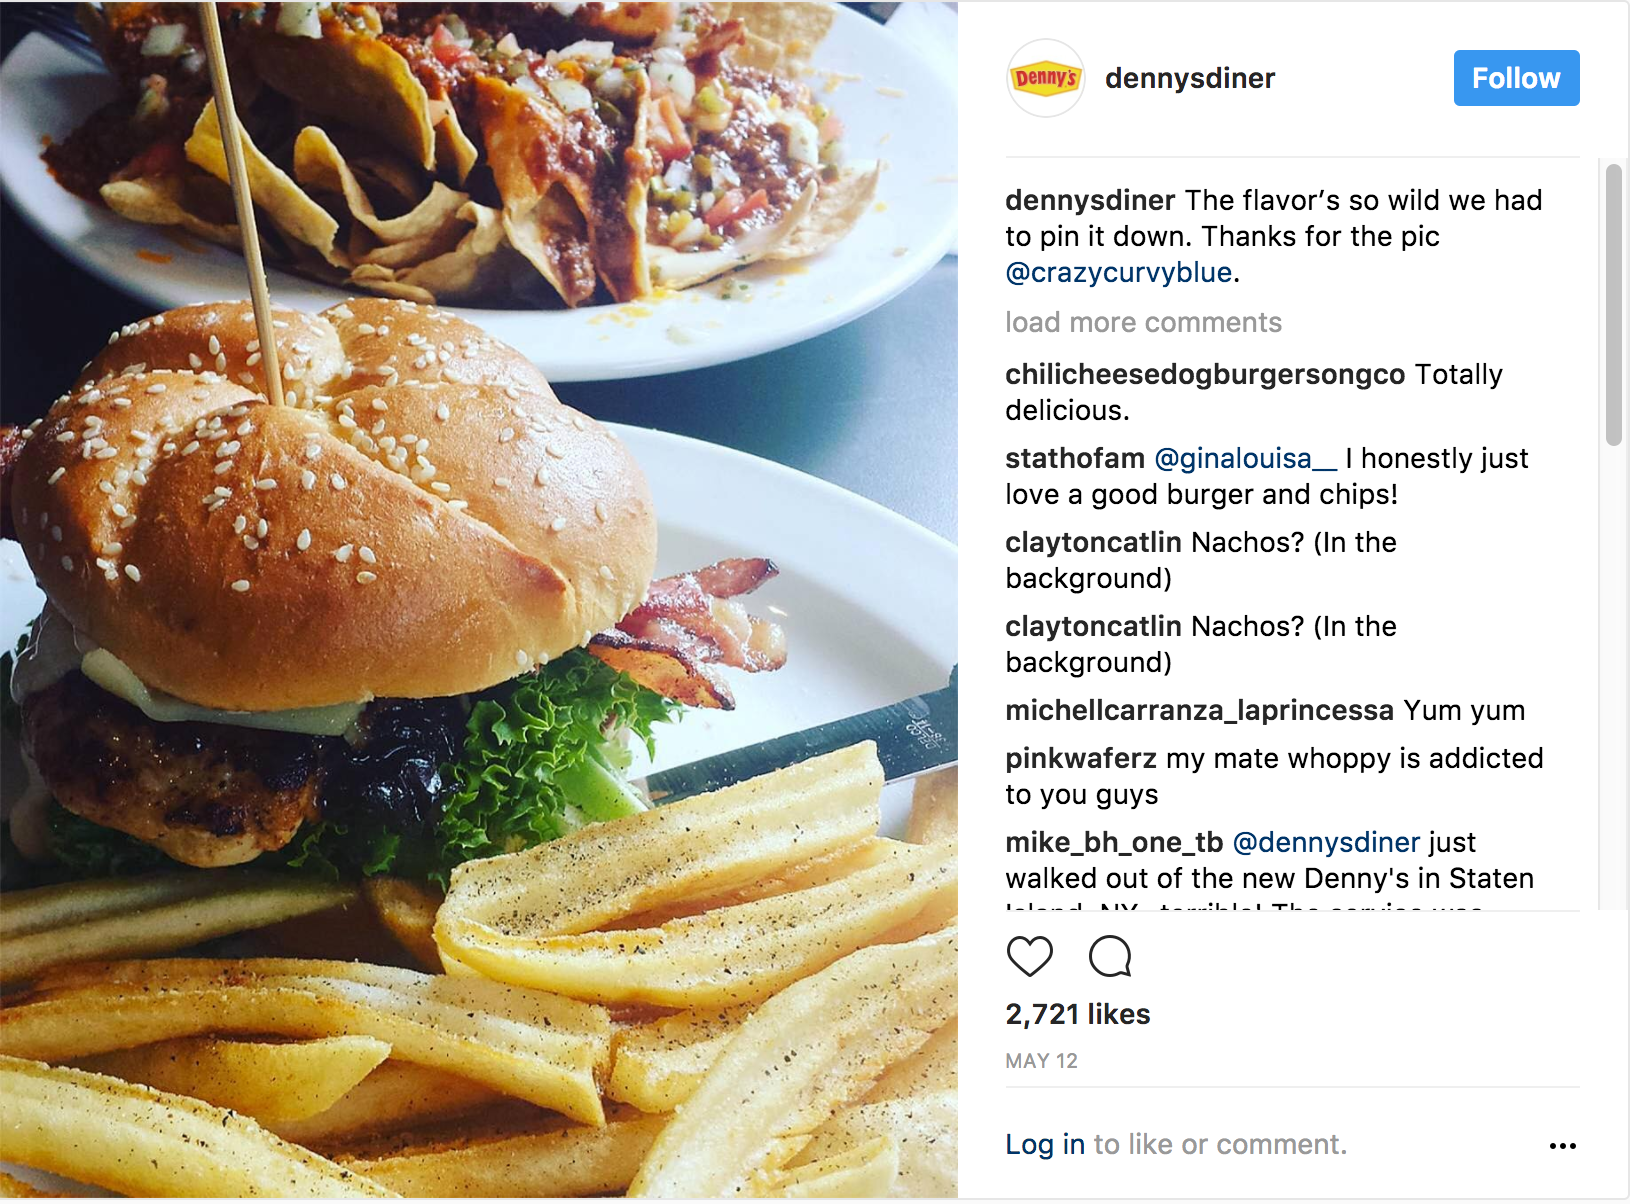Open dennysdiner profile name in header
The height and width of the screenshot is (1204, 1630).
click(1190, 78)
